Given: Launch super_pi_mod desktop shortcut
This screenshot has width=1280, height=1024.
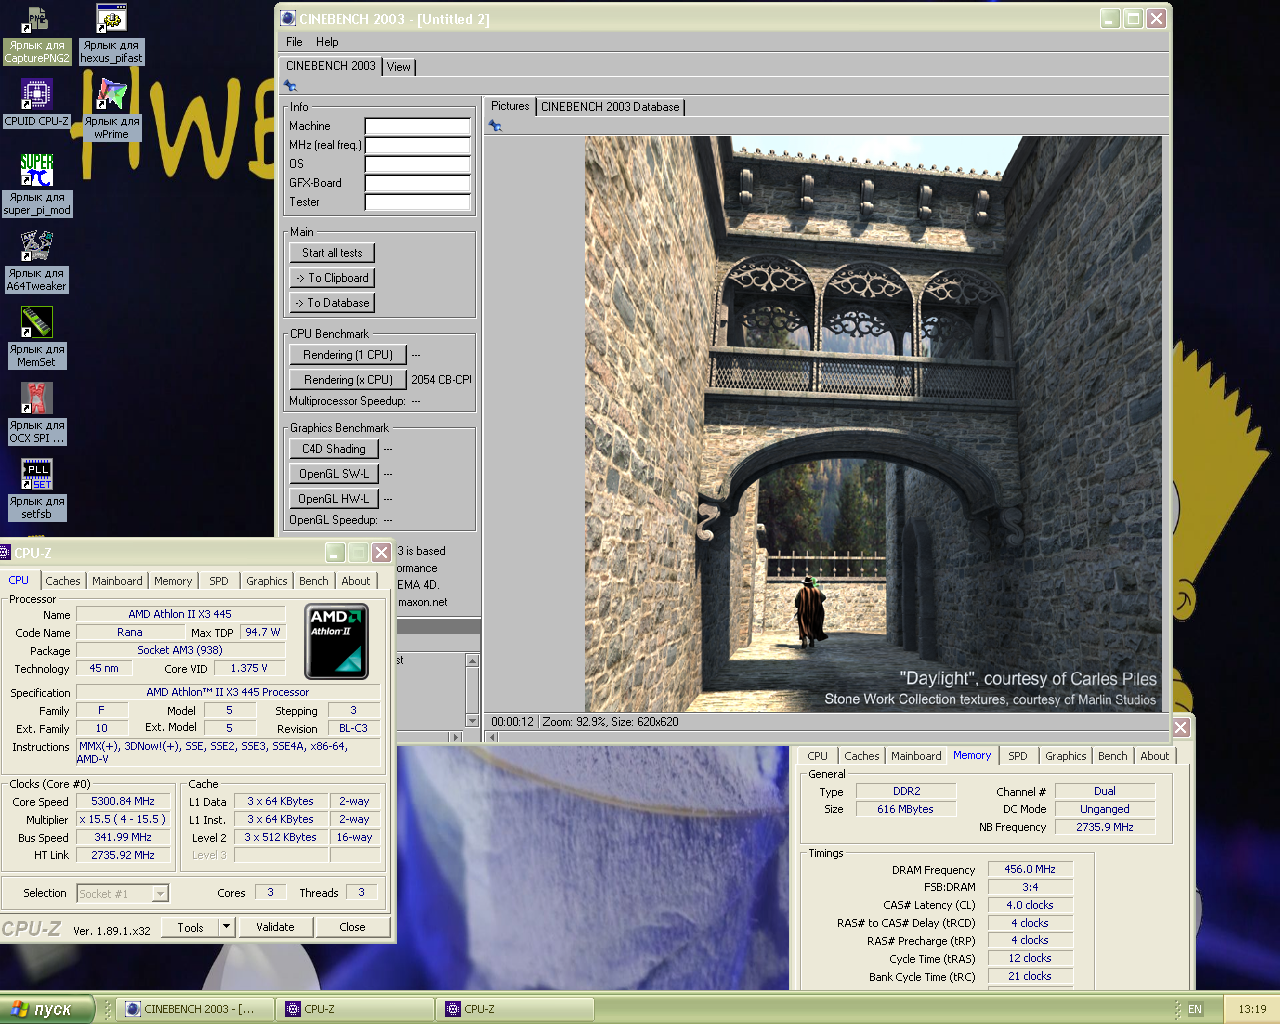Looking at the screenshot, I should (x=37, y=185).
